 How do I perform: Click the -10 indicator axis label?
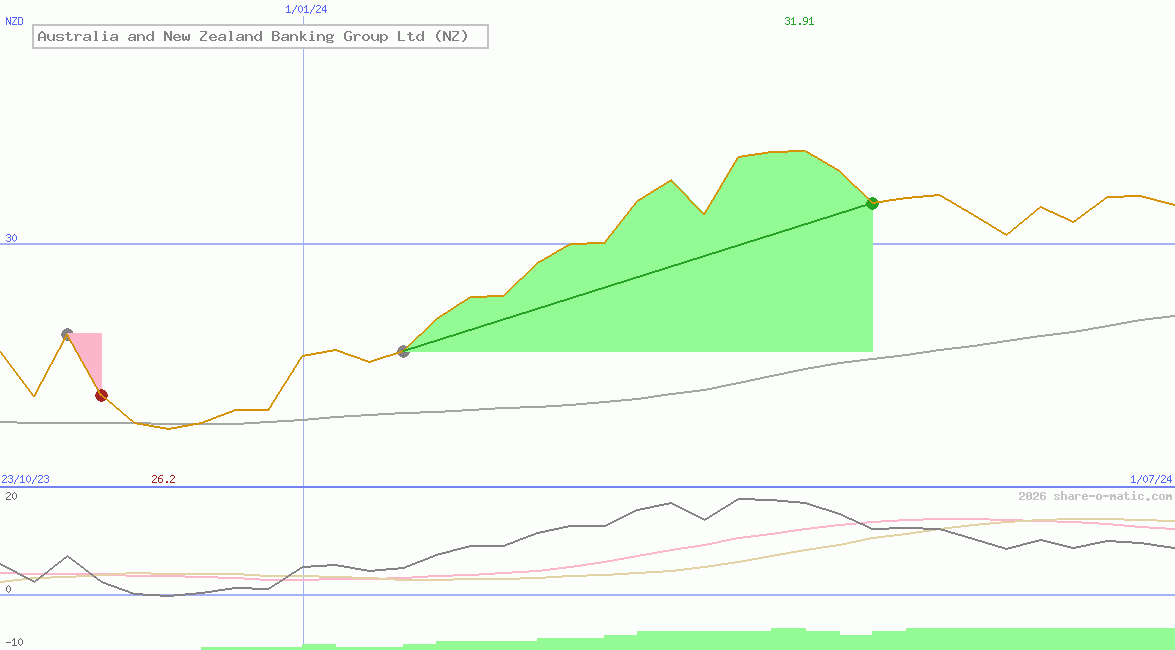[14, 643]
